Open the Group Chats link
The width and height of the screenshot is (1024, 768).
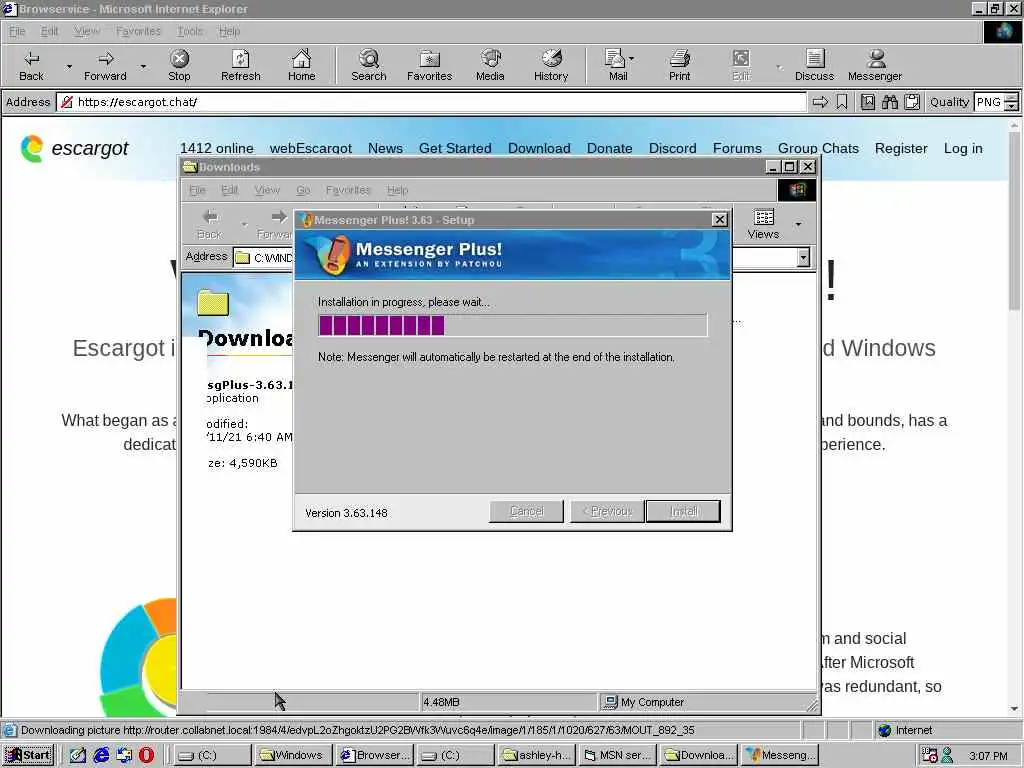tap(818, 148)
